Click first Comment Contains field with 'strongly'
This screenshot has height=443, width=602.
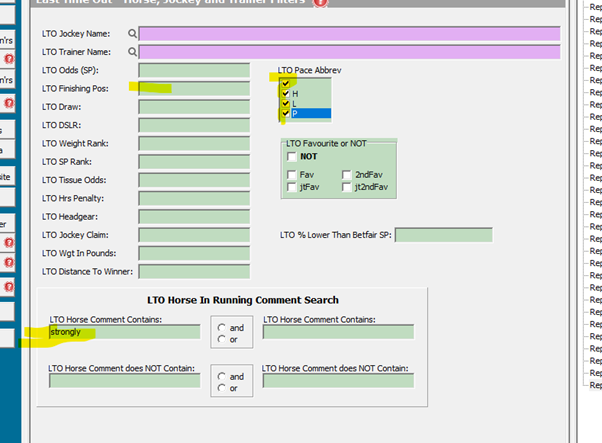tap(125, 332)
